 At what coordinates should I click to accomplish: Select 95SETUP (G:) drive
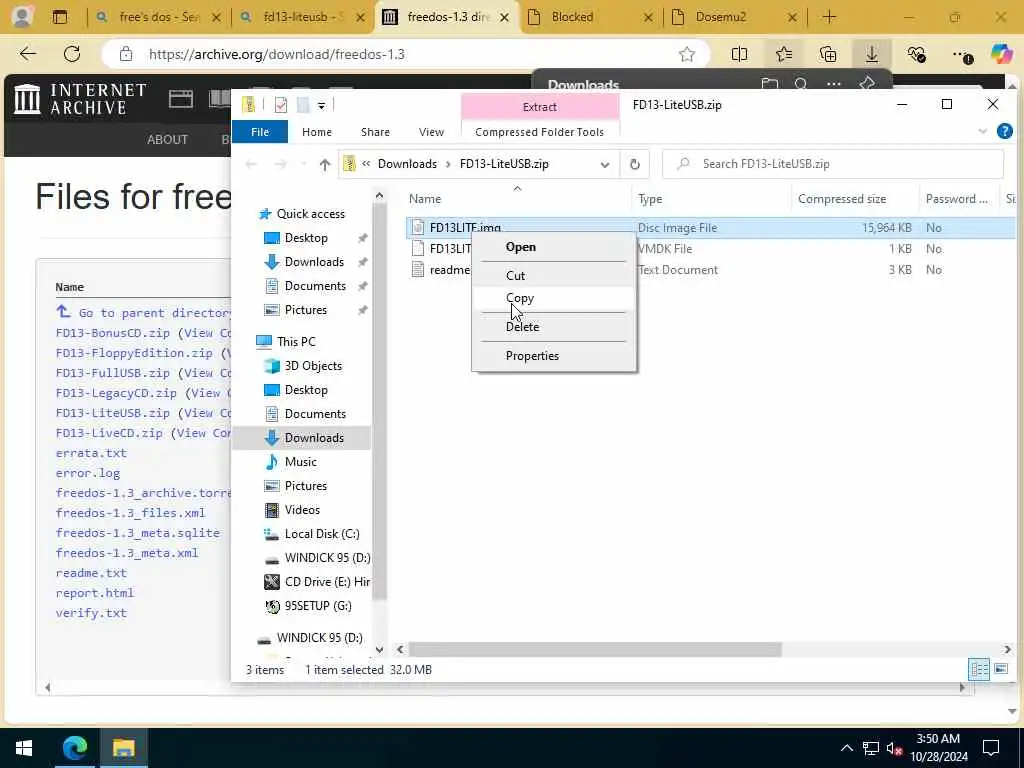(317, 606)
